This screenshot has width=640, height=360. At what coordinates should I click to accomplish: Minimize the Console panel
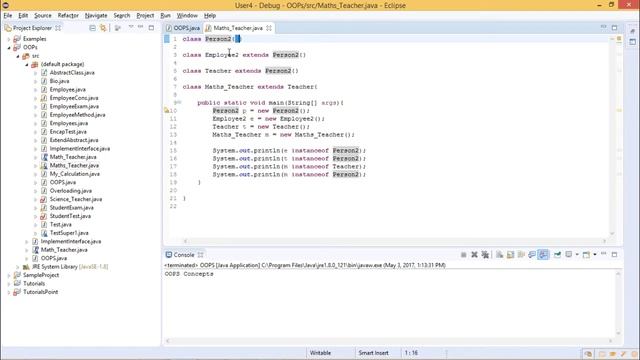pos(604,254)
